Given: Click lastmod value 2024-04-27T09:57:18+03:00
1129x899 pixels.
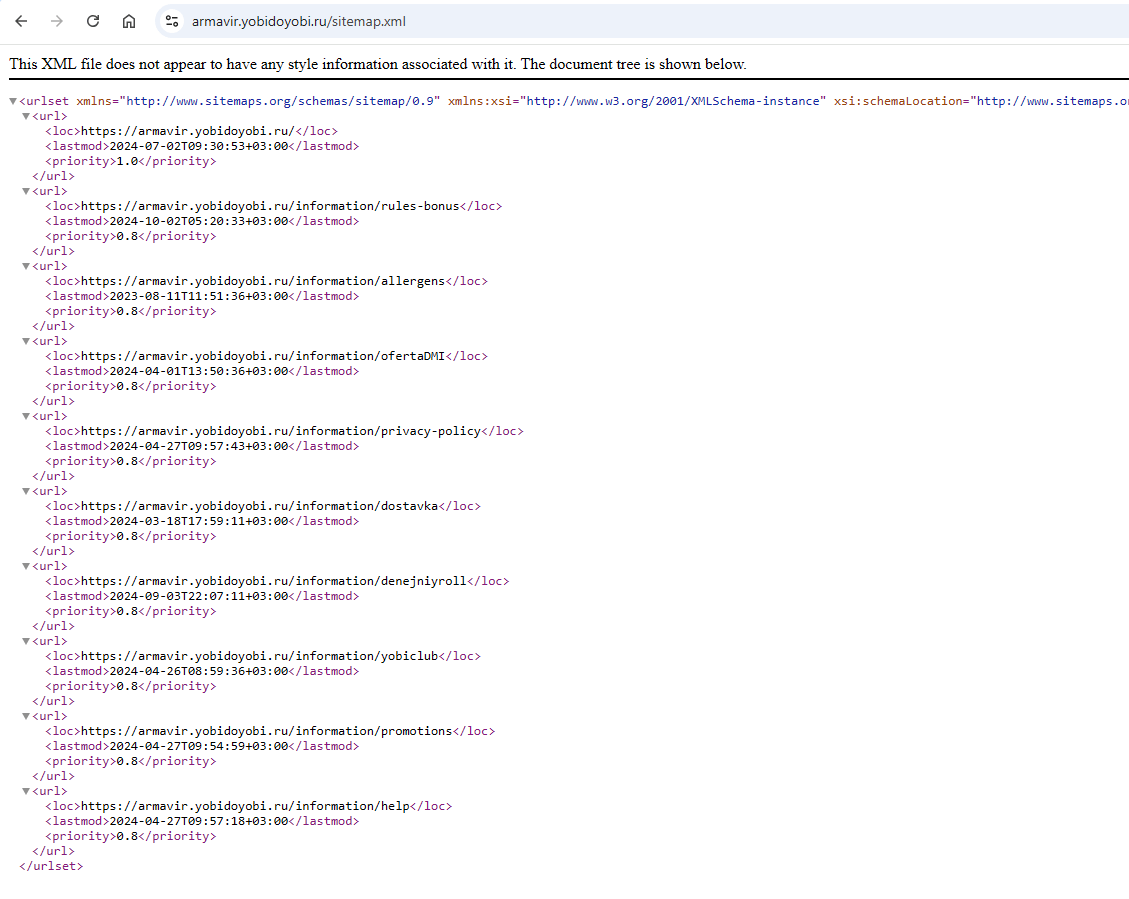Looking at the screenshot, I should tap(199, 821).
